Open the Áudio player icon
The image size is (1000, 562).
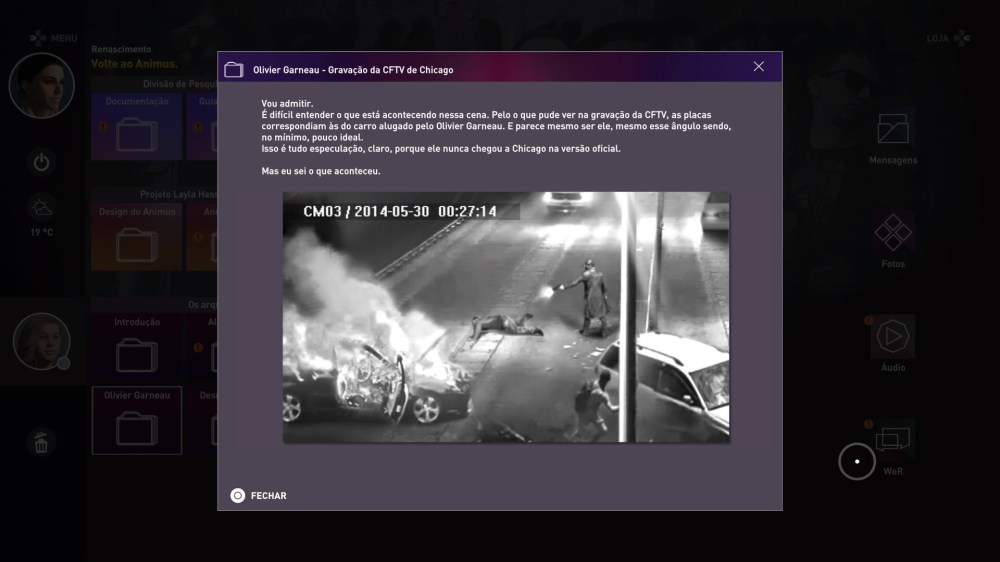[892, 337]
